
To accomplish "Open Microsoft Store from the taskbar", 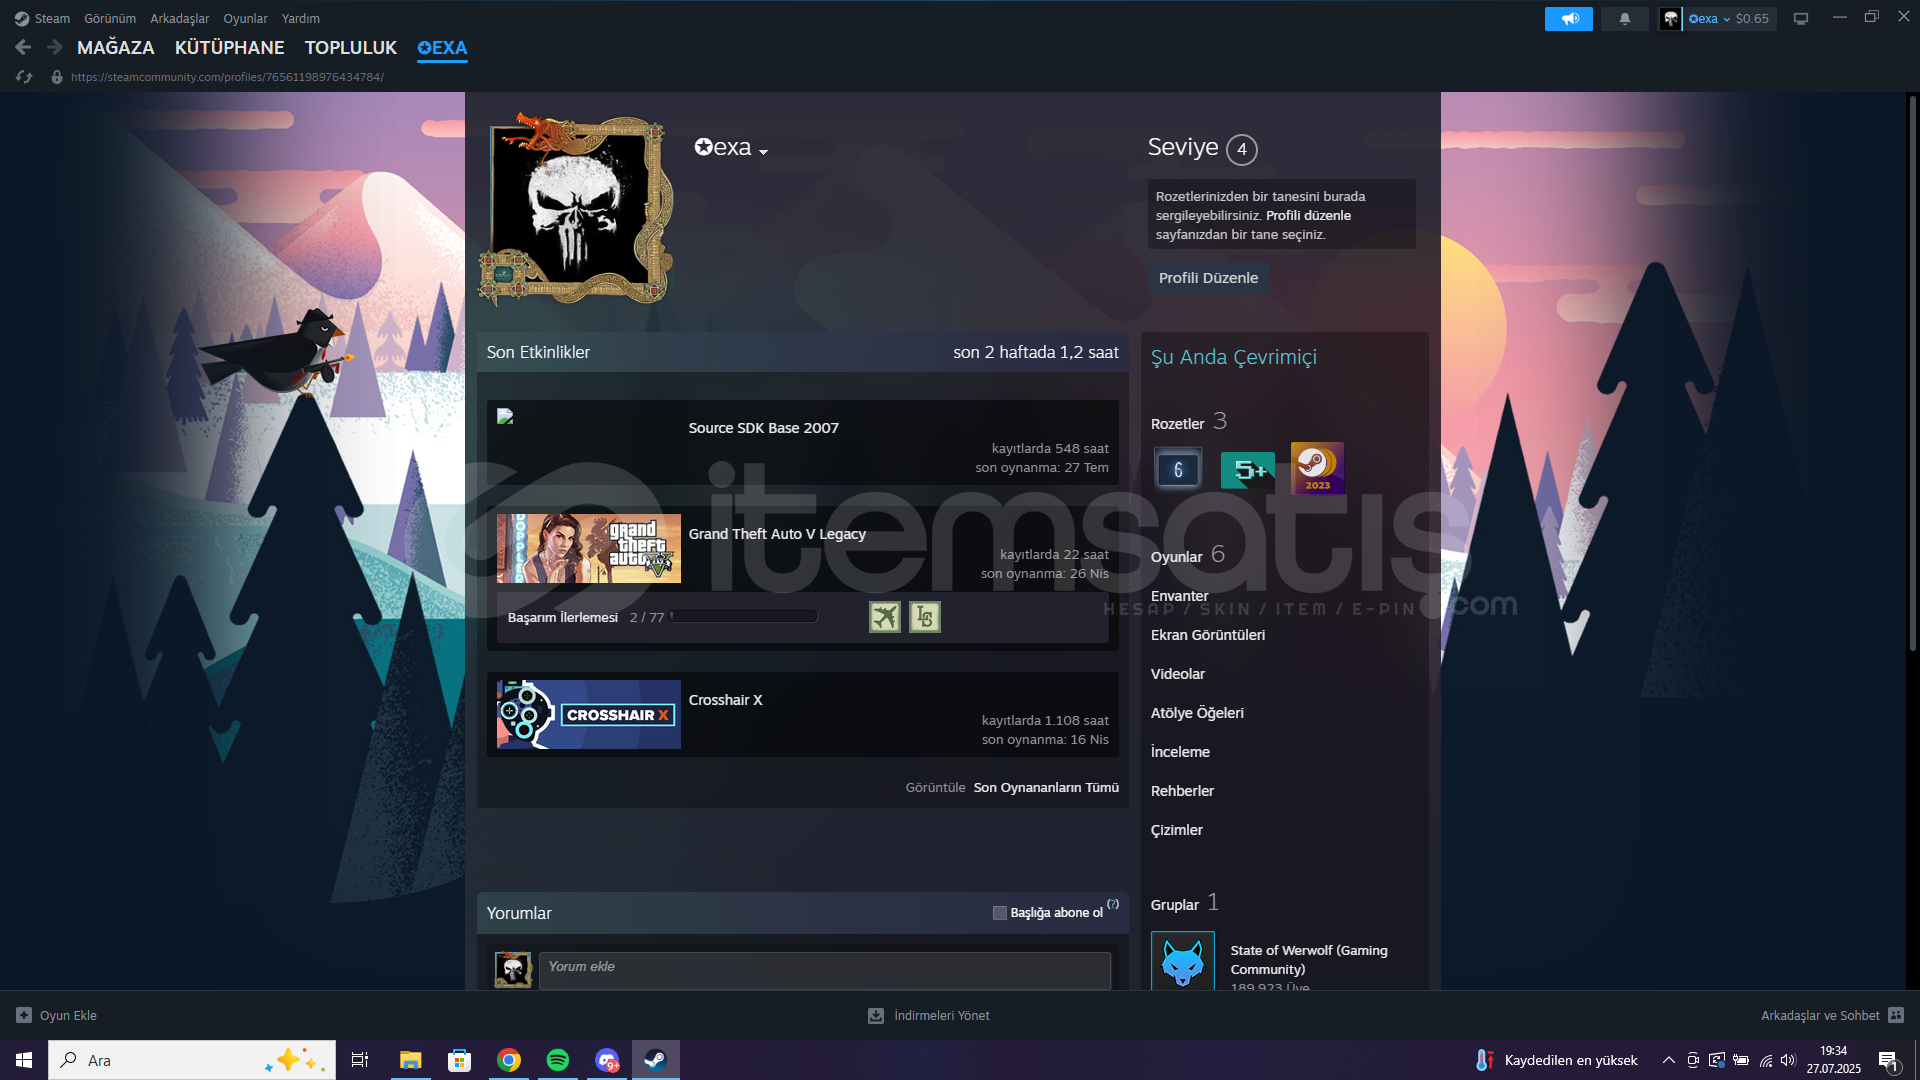I will pos(460,1060).
